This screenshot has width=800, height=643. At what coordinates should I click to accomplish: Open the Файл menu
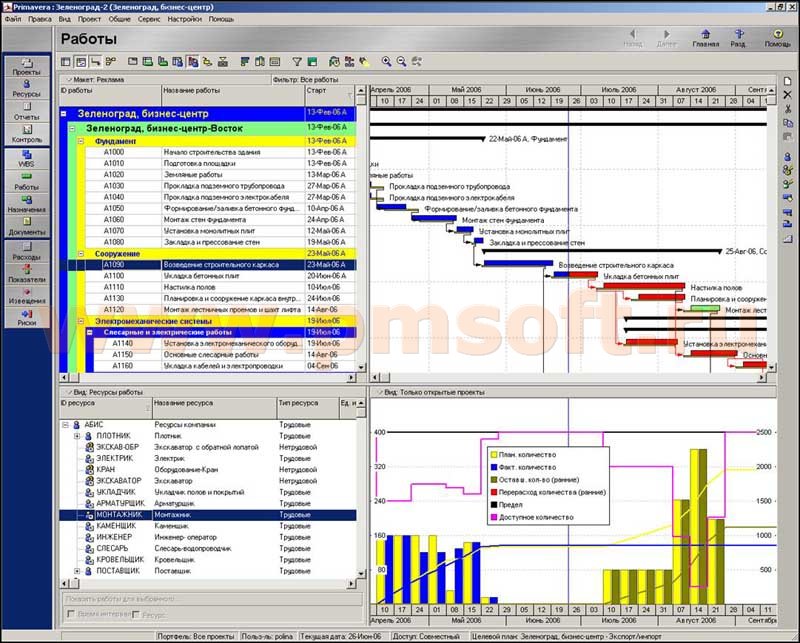pos(13,19)
